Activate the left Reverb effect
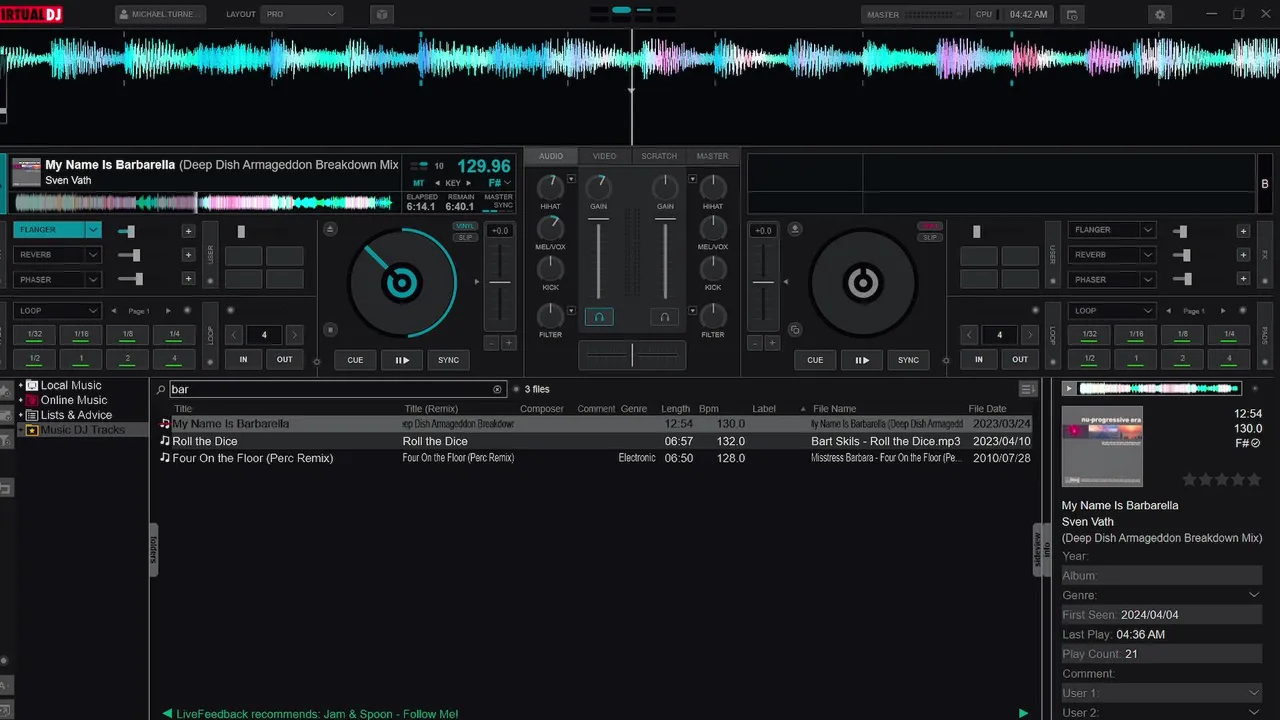 pos(49,255)
